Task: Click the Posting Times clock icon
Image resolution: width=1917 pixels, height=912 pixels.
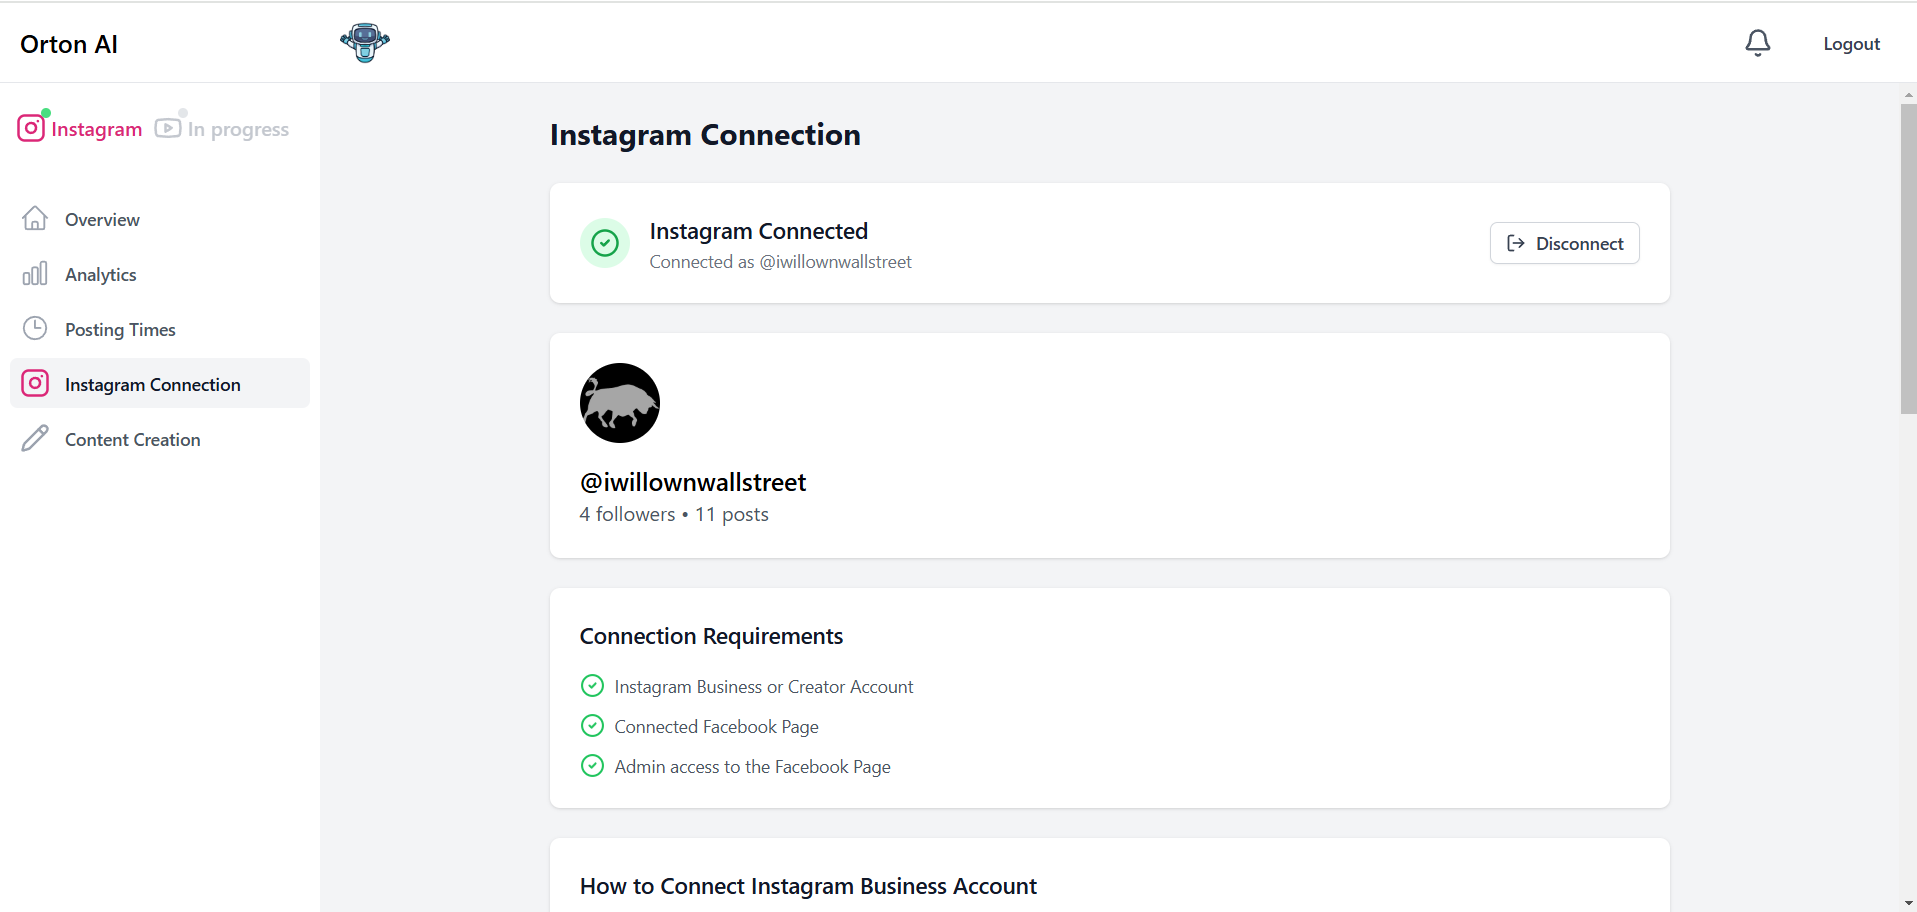Action: [35, 329]
